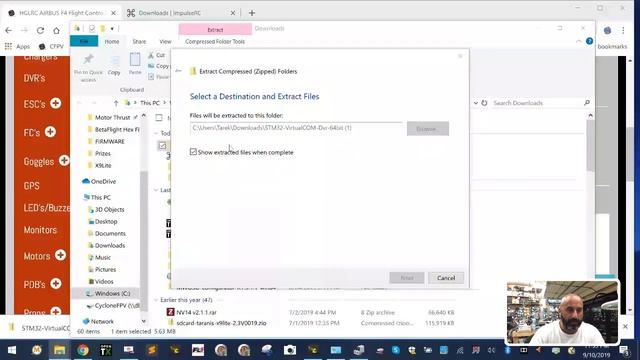Open Documents in navigation pane
The height and width of the screenshot is (360, 640).
coord(110,233)
